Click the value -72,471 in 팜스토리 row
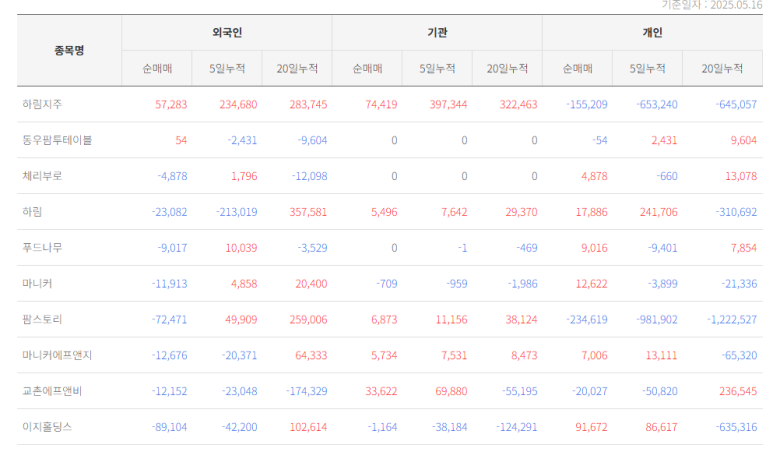The image size is (773, 459). 169,319
